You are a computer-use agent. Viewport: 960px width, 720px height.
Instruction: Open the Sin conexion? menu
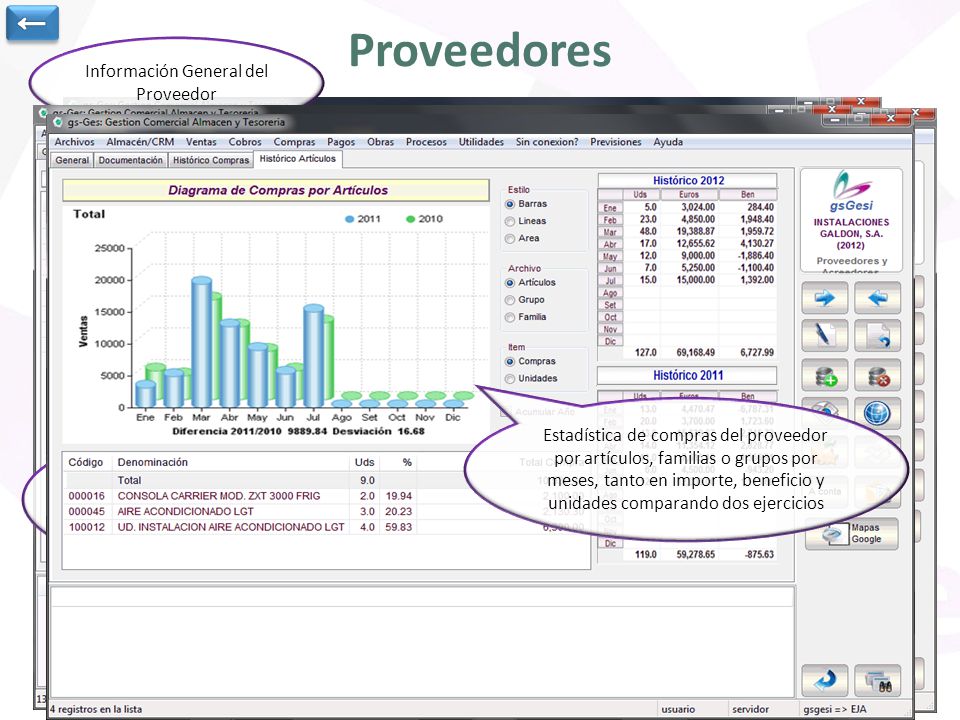coord(547,142)
